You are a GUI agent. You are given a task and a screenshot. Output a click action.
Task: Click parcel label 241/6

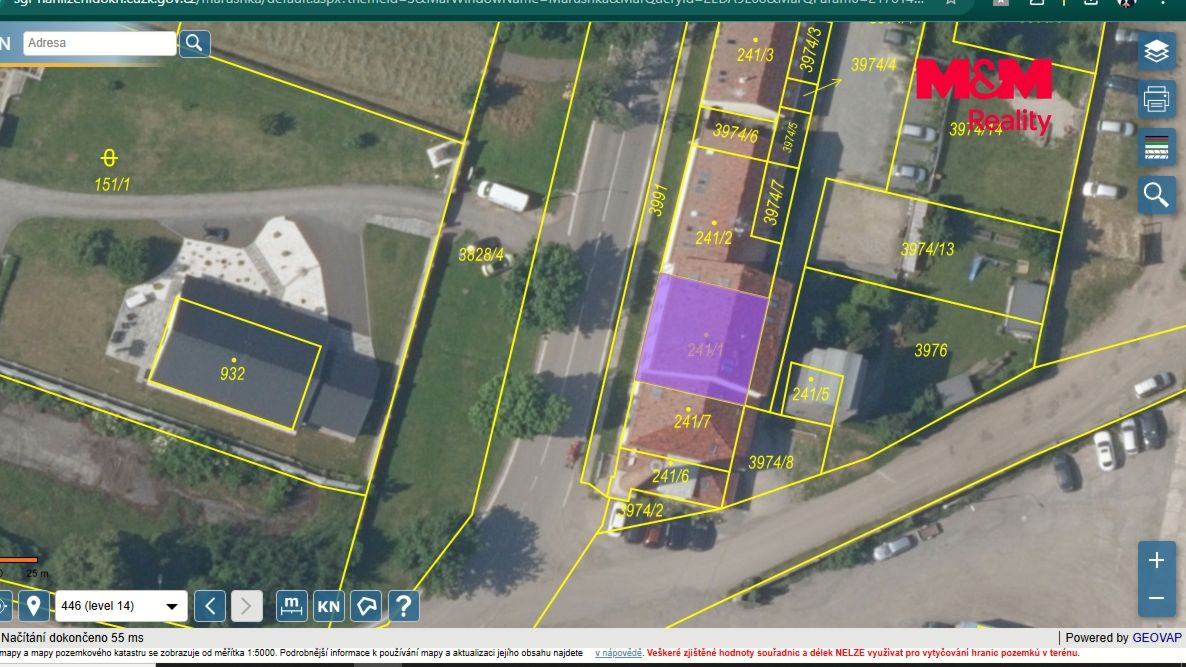(670, 476)
